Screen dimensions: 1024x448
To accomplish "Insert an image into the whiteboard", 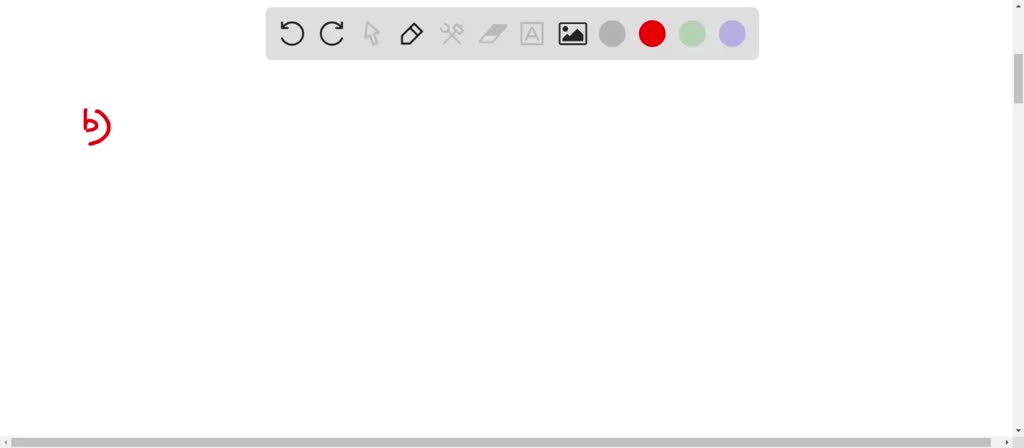I will [x=573, y=34].
